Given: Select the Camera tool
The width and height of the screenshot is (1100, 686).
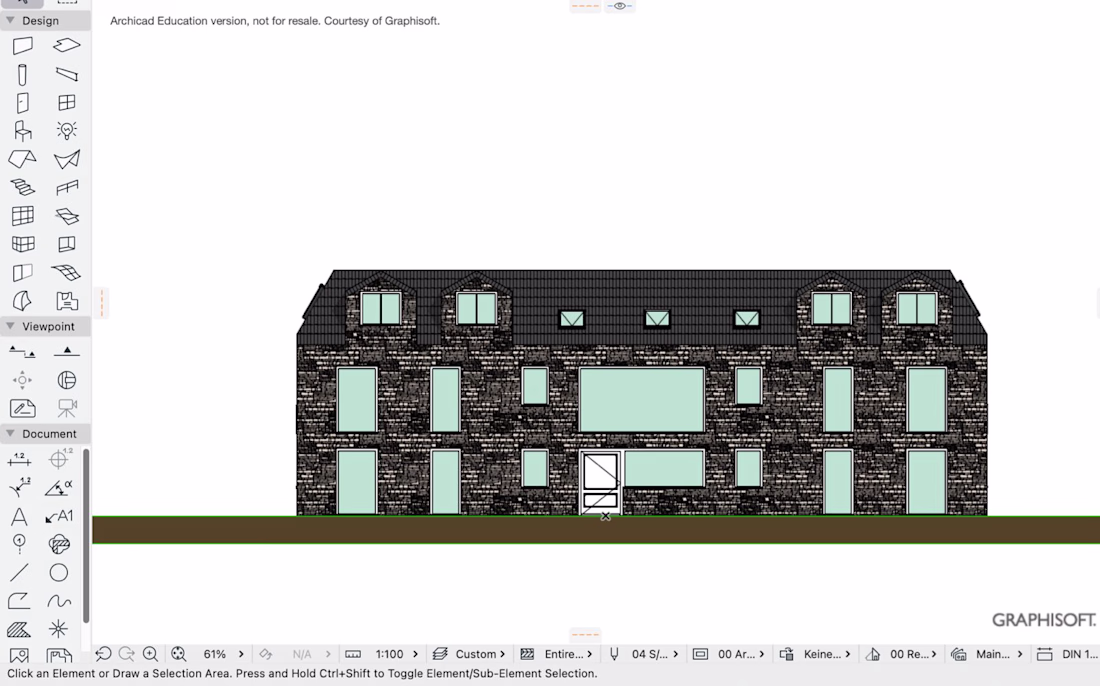Looking at the screenshot, I should pos(67,408).
